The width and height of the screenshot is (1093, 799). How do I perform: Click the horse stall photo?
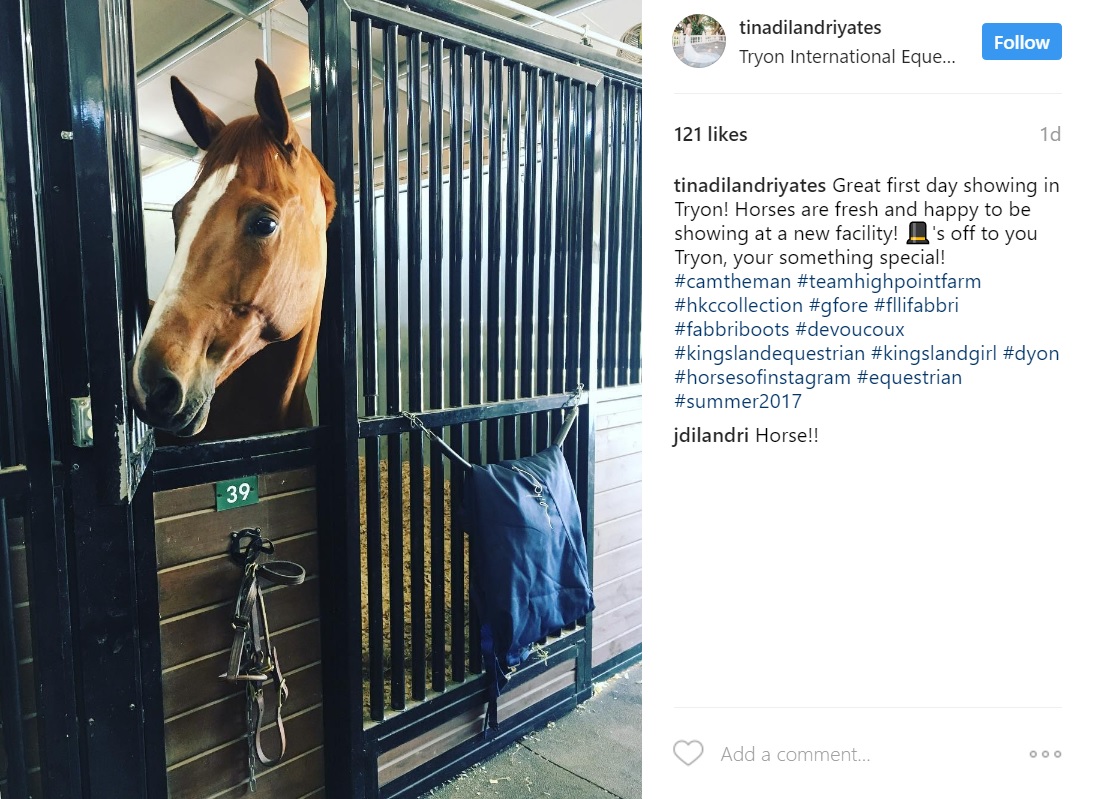(321, 400)
